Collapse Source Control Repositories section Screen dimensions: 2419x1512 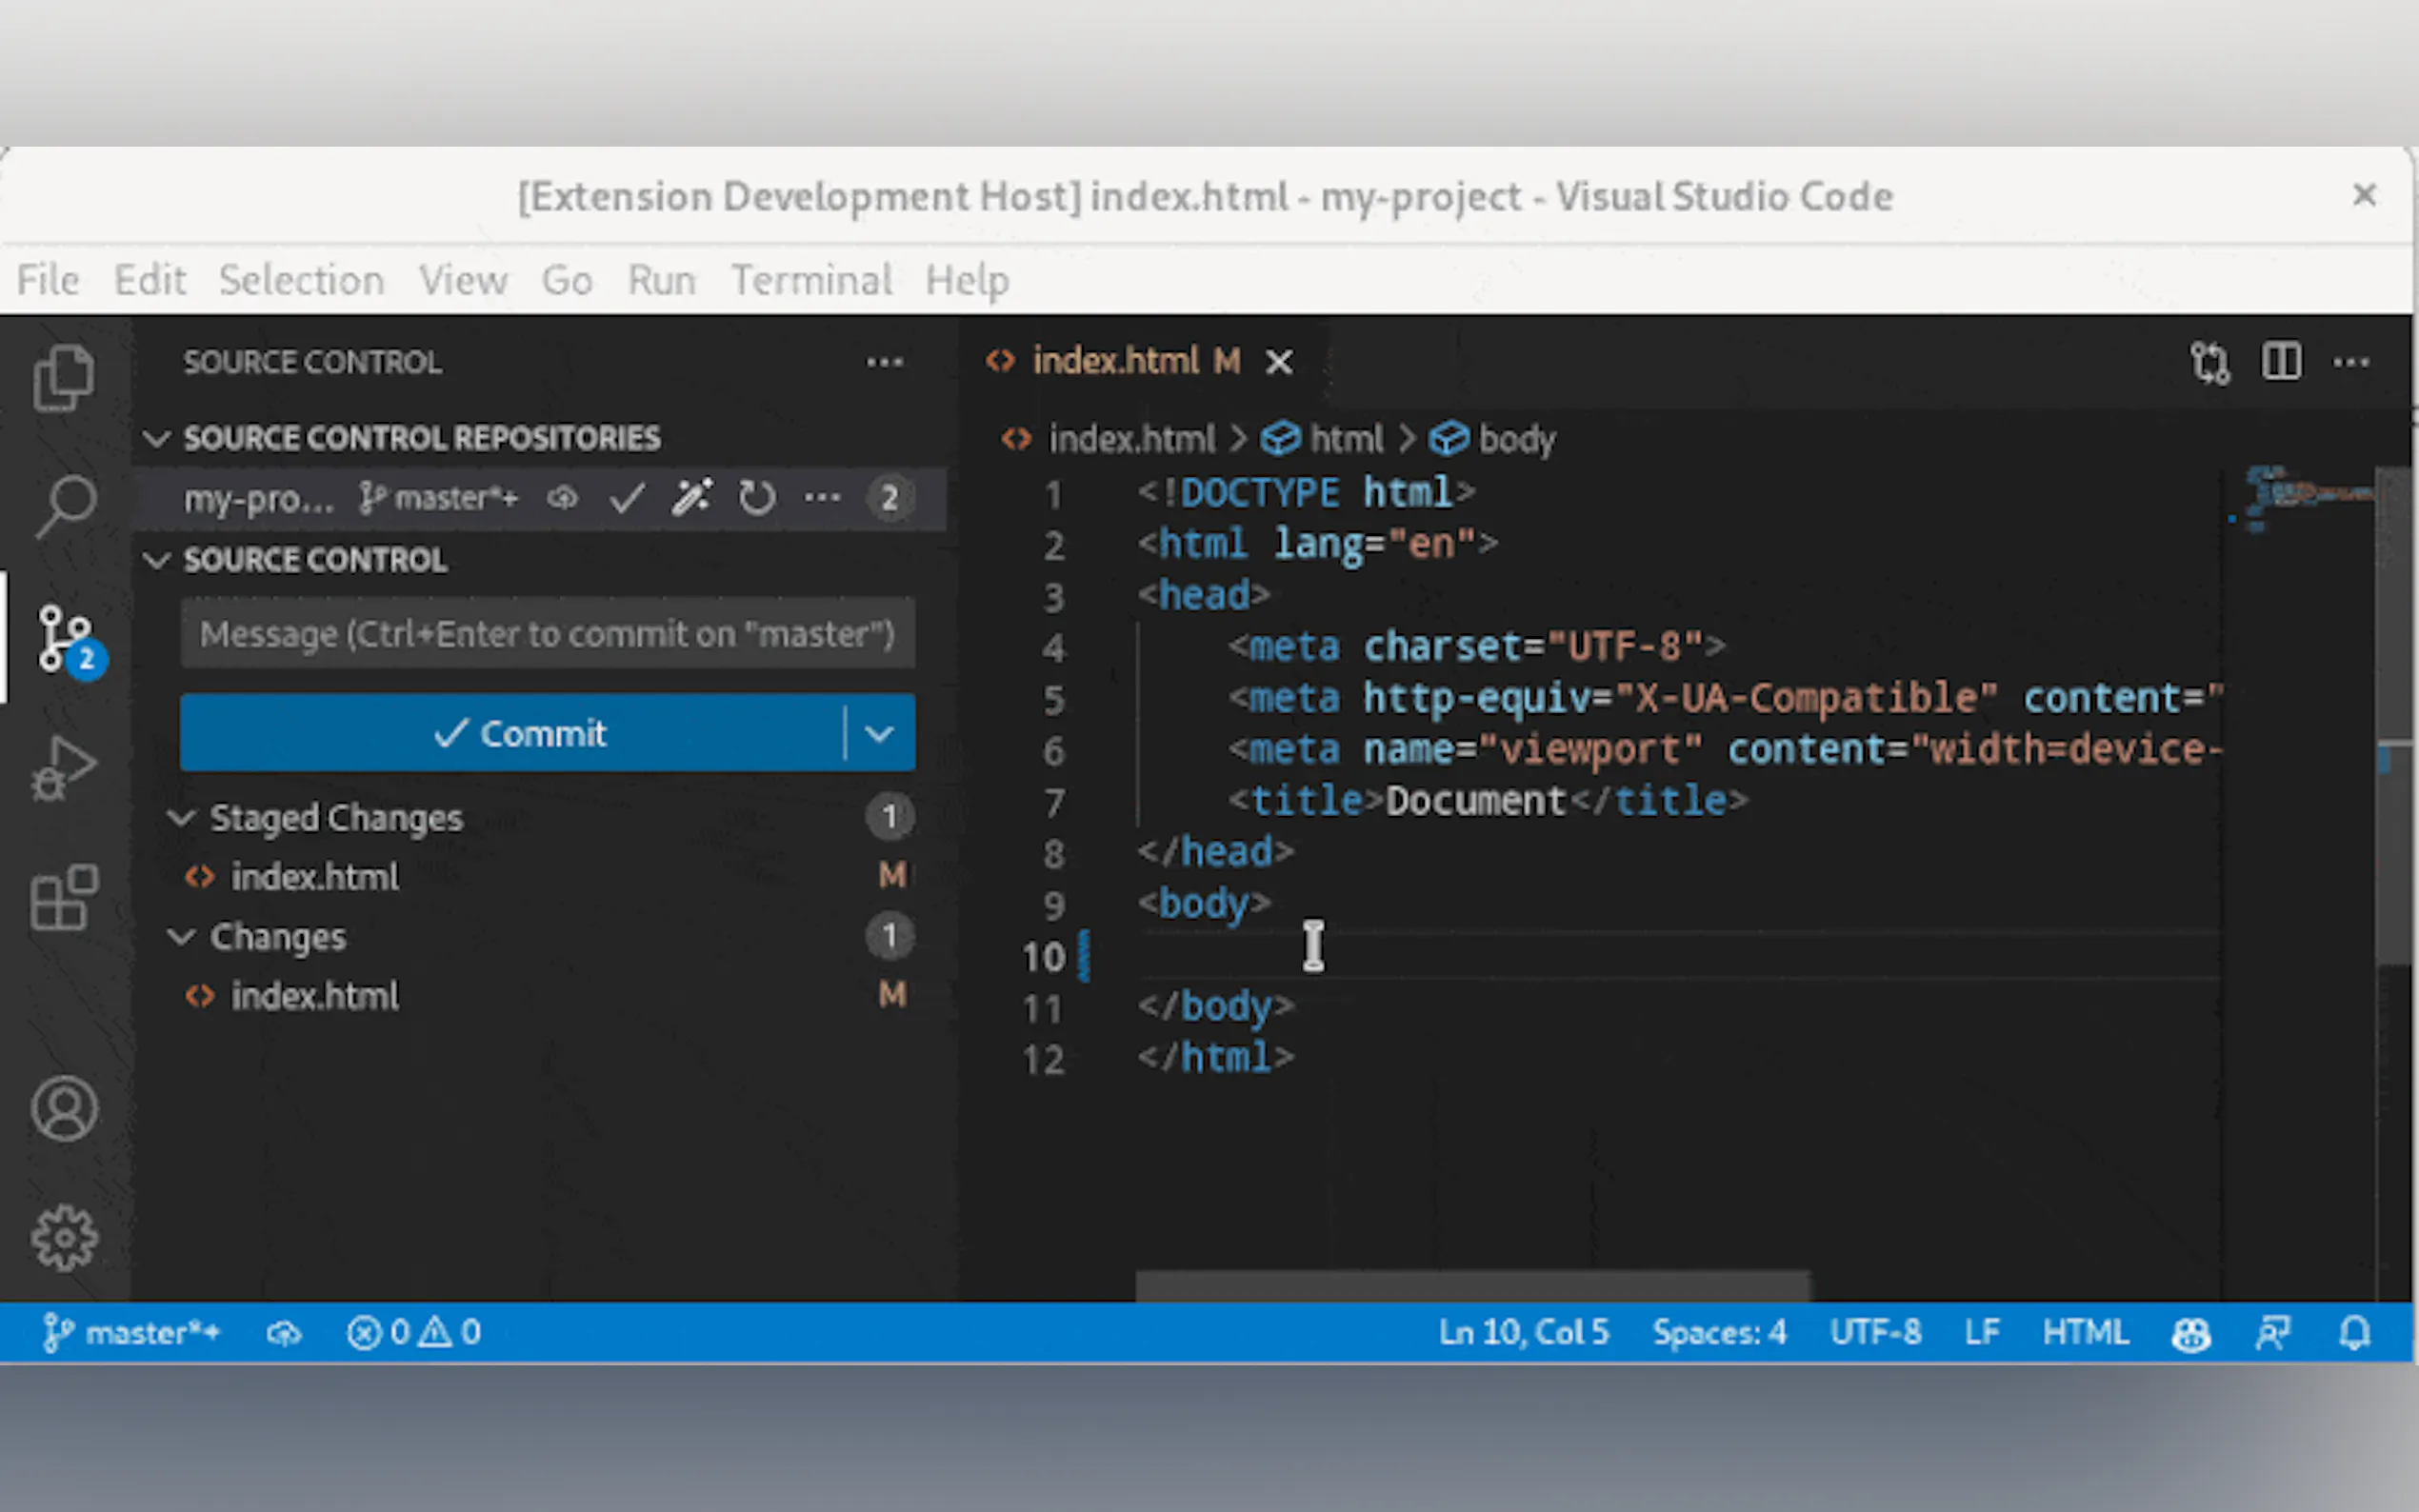coord(157,438)
